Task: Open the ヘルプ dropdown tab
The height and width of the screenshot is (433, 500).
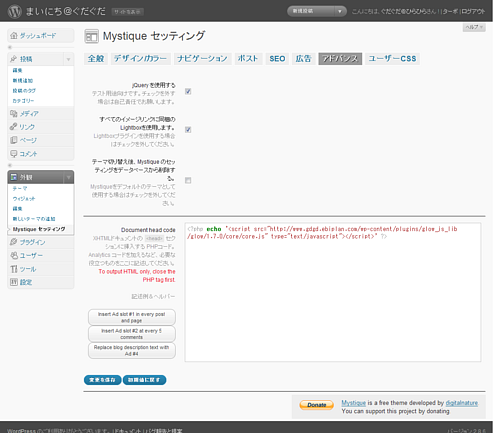Action: pos(474,27)
